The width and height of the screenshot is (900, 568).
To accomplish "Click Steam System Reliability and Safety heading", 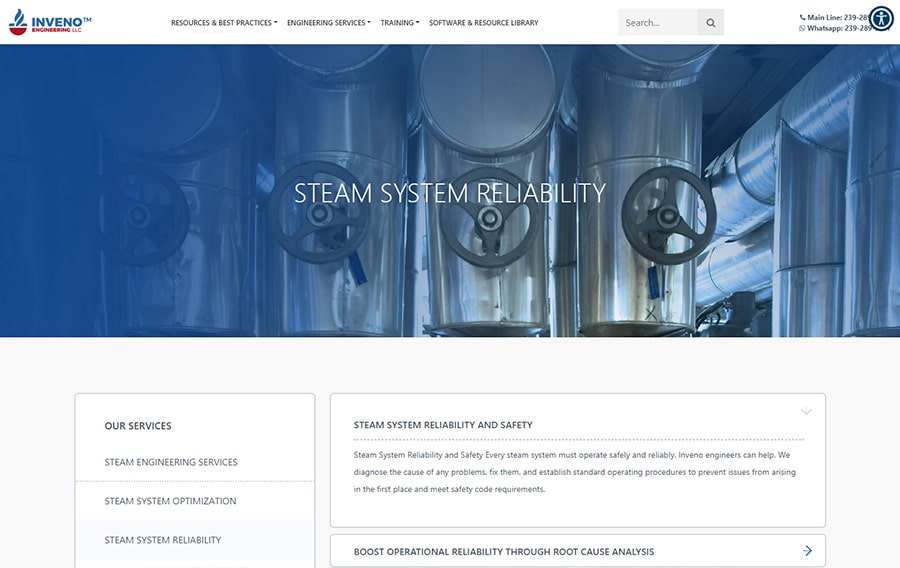I will click(x=443, y=425).
